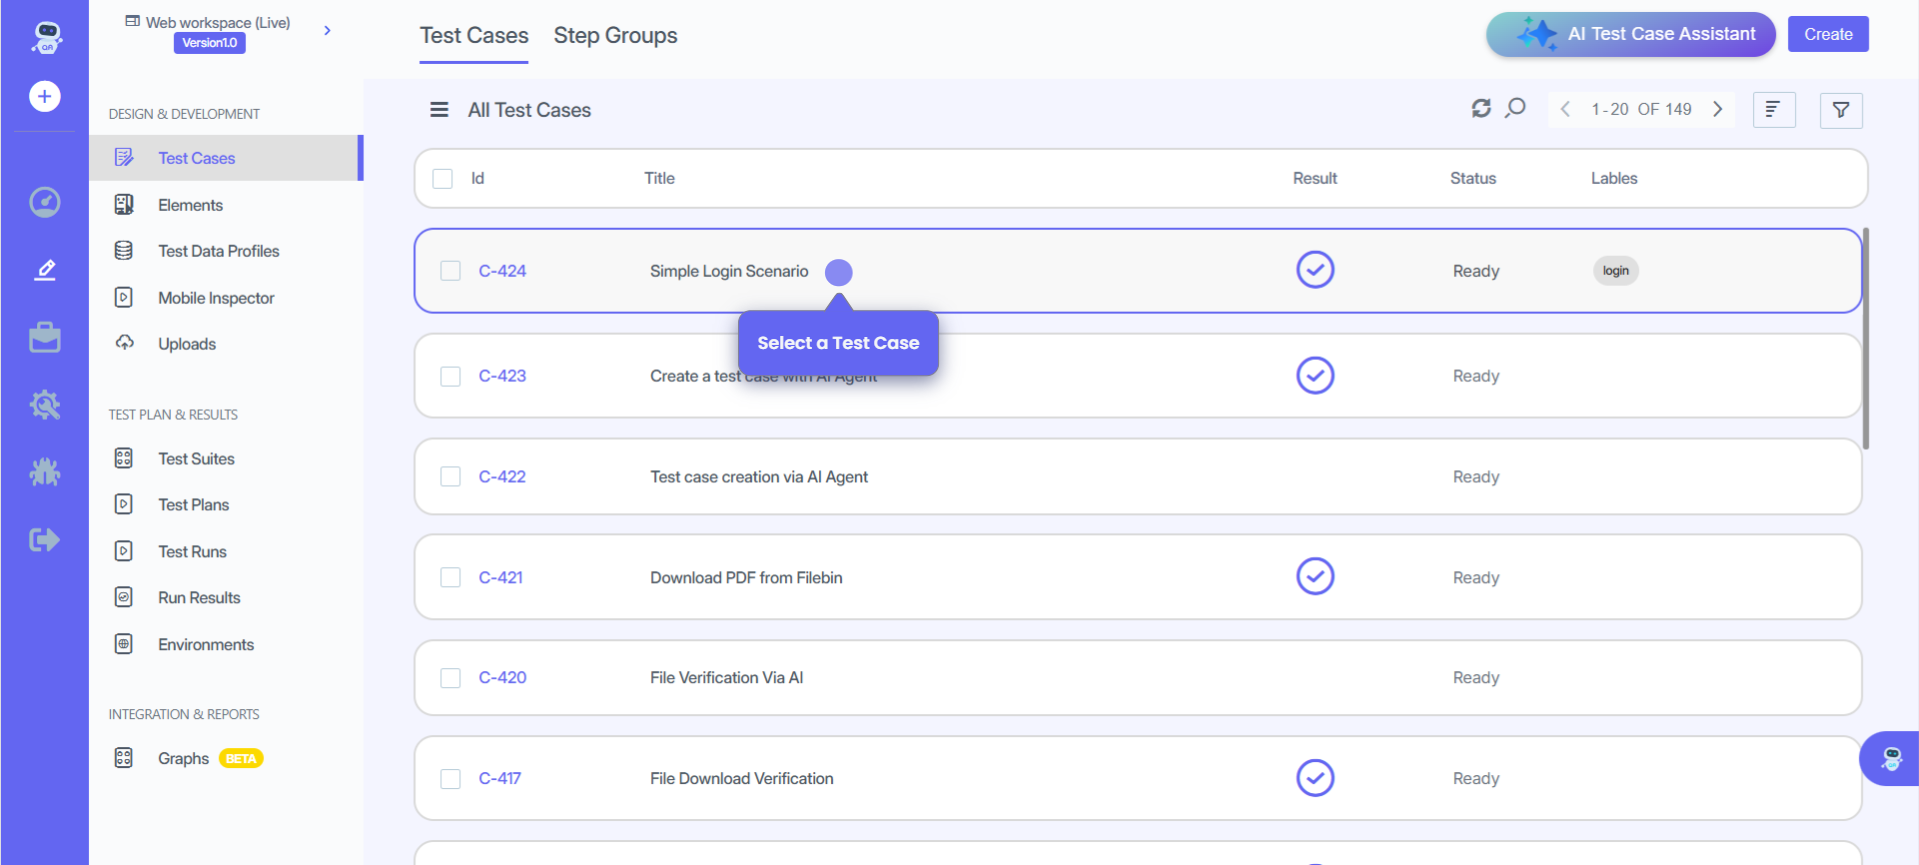This screenshot has width=1919, height=865.
Task: Click the briefcase icon in left rail
Action: [x=44, y=338]
